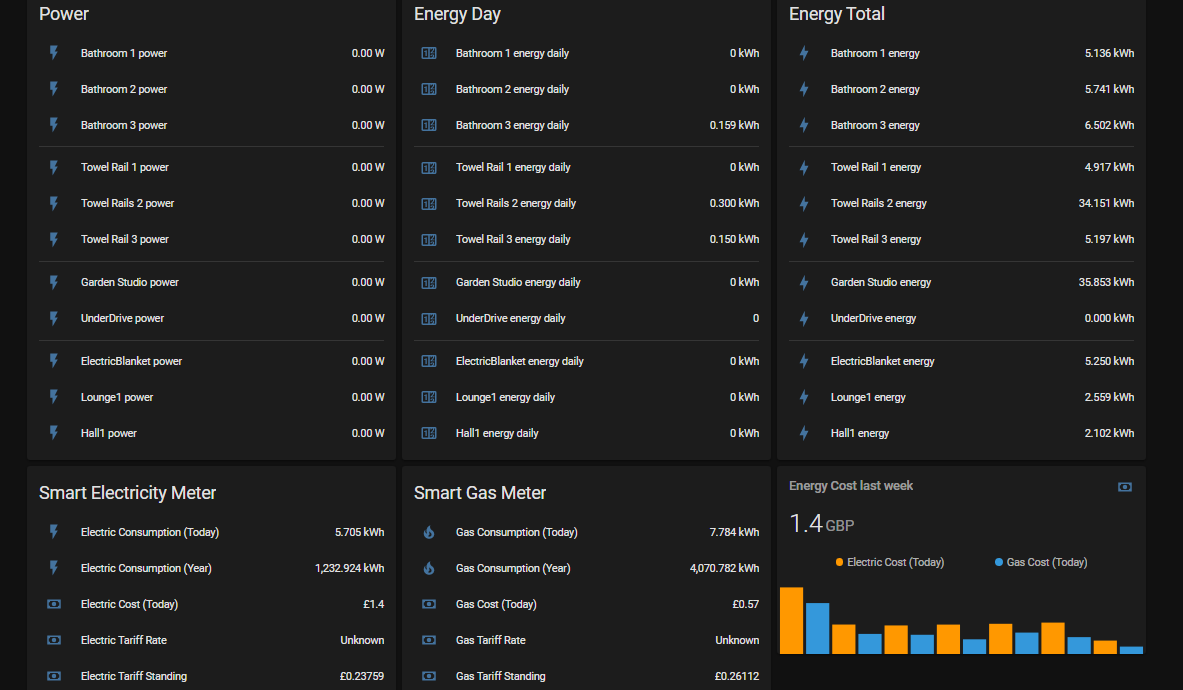Open the Bathroom 3 energy daily reading
This screenshot has height=690, width=1183.
pyautogui.click(x=513, y=125)
